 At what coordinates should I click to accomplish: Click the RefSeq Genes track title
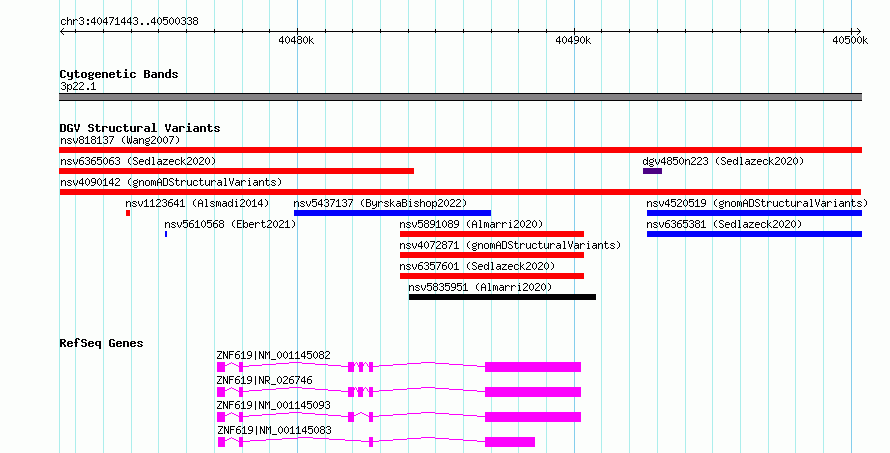tap(101, 343)
